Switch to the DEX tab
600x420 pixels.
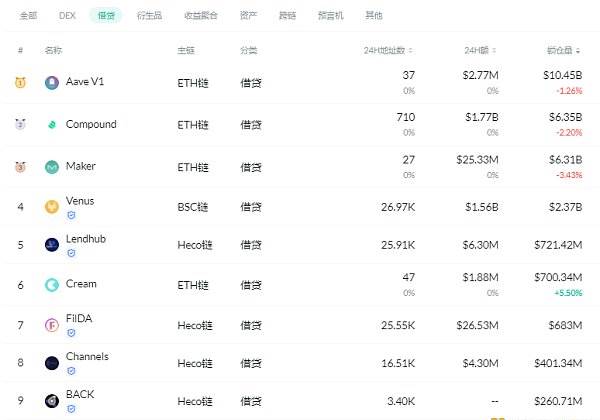point(67,15)
